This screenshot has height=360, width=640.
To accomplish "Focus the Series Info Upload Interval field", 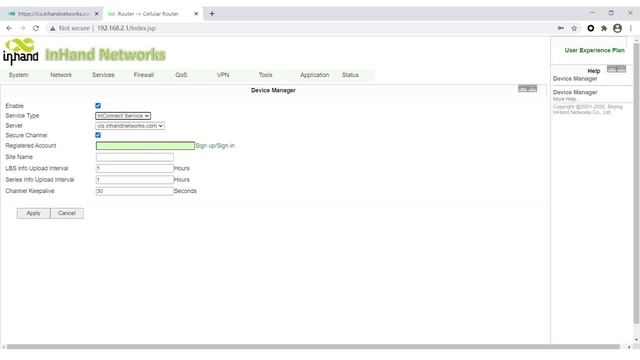I will point(135,180).
